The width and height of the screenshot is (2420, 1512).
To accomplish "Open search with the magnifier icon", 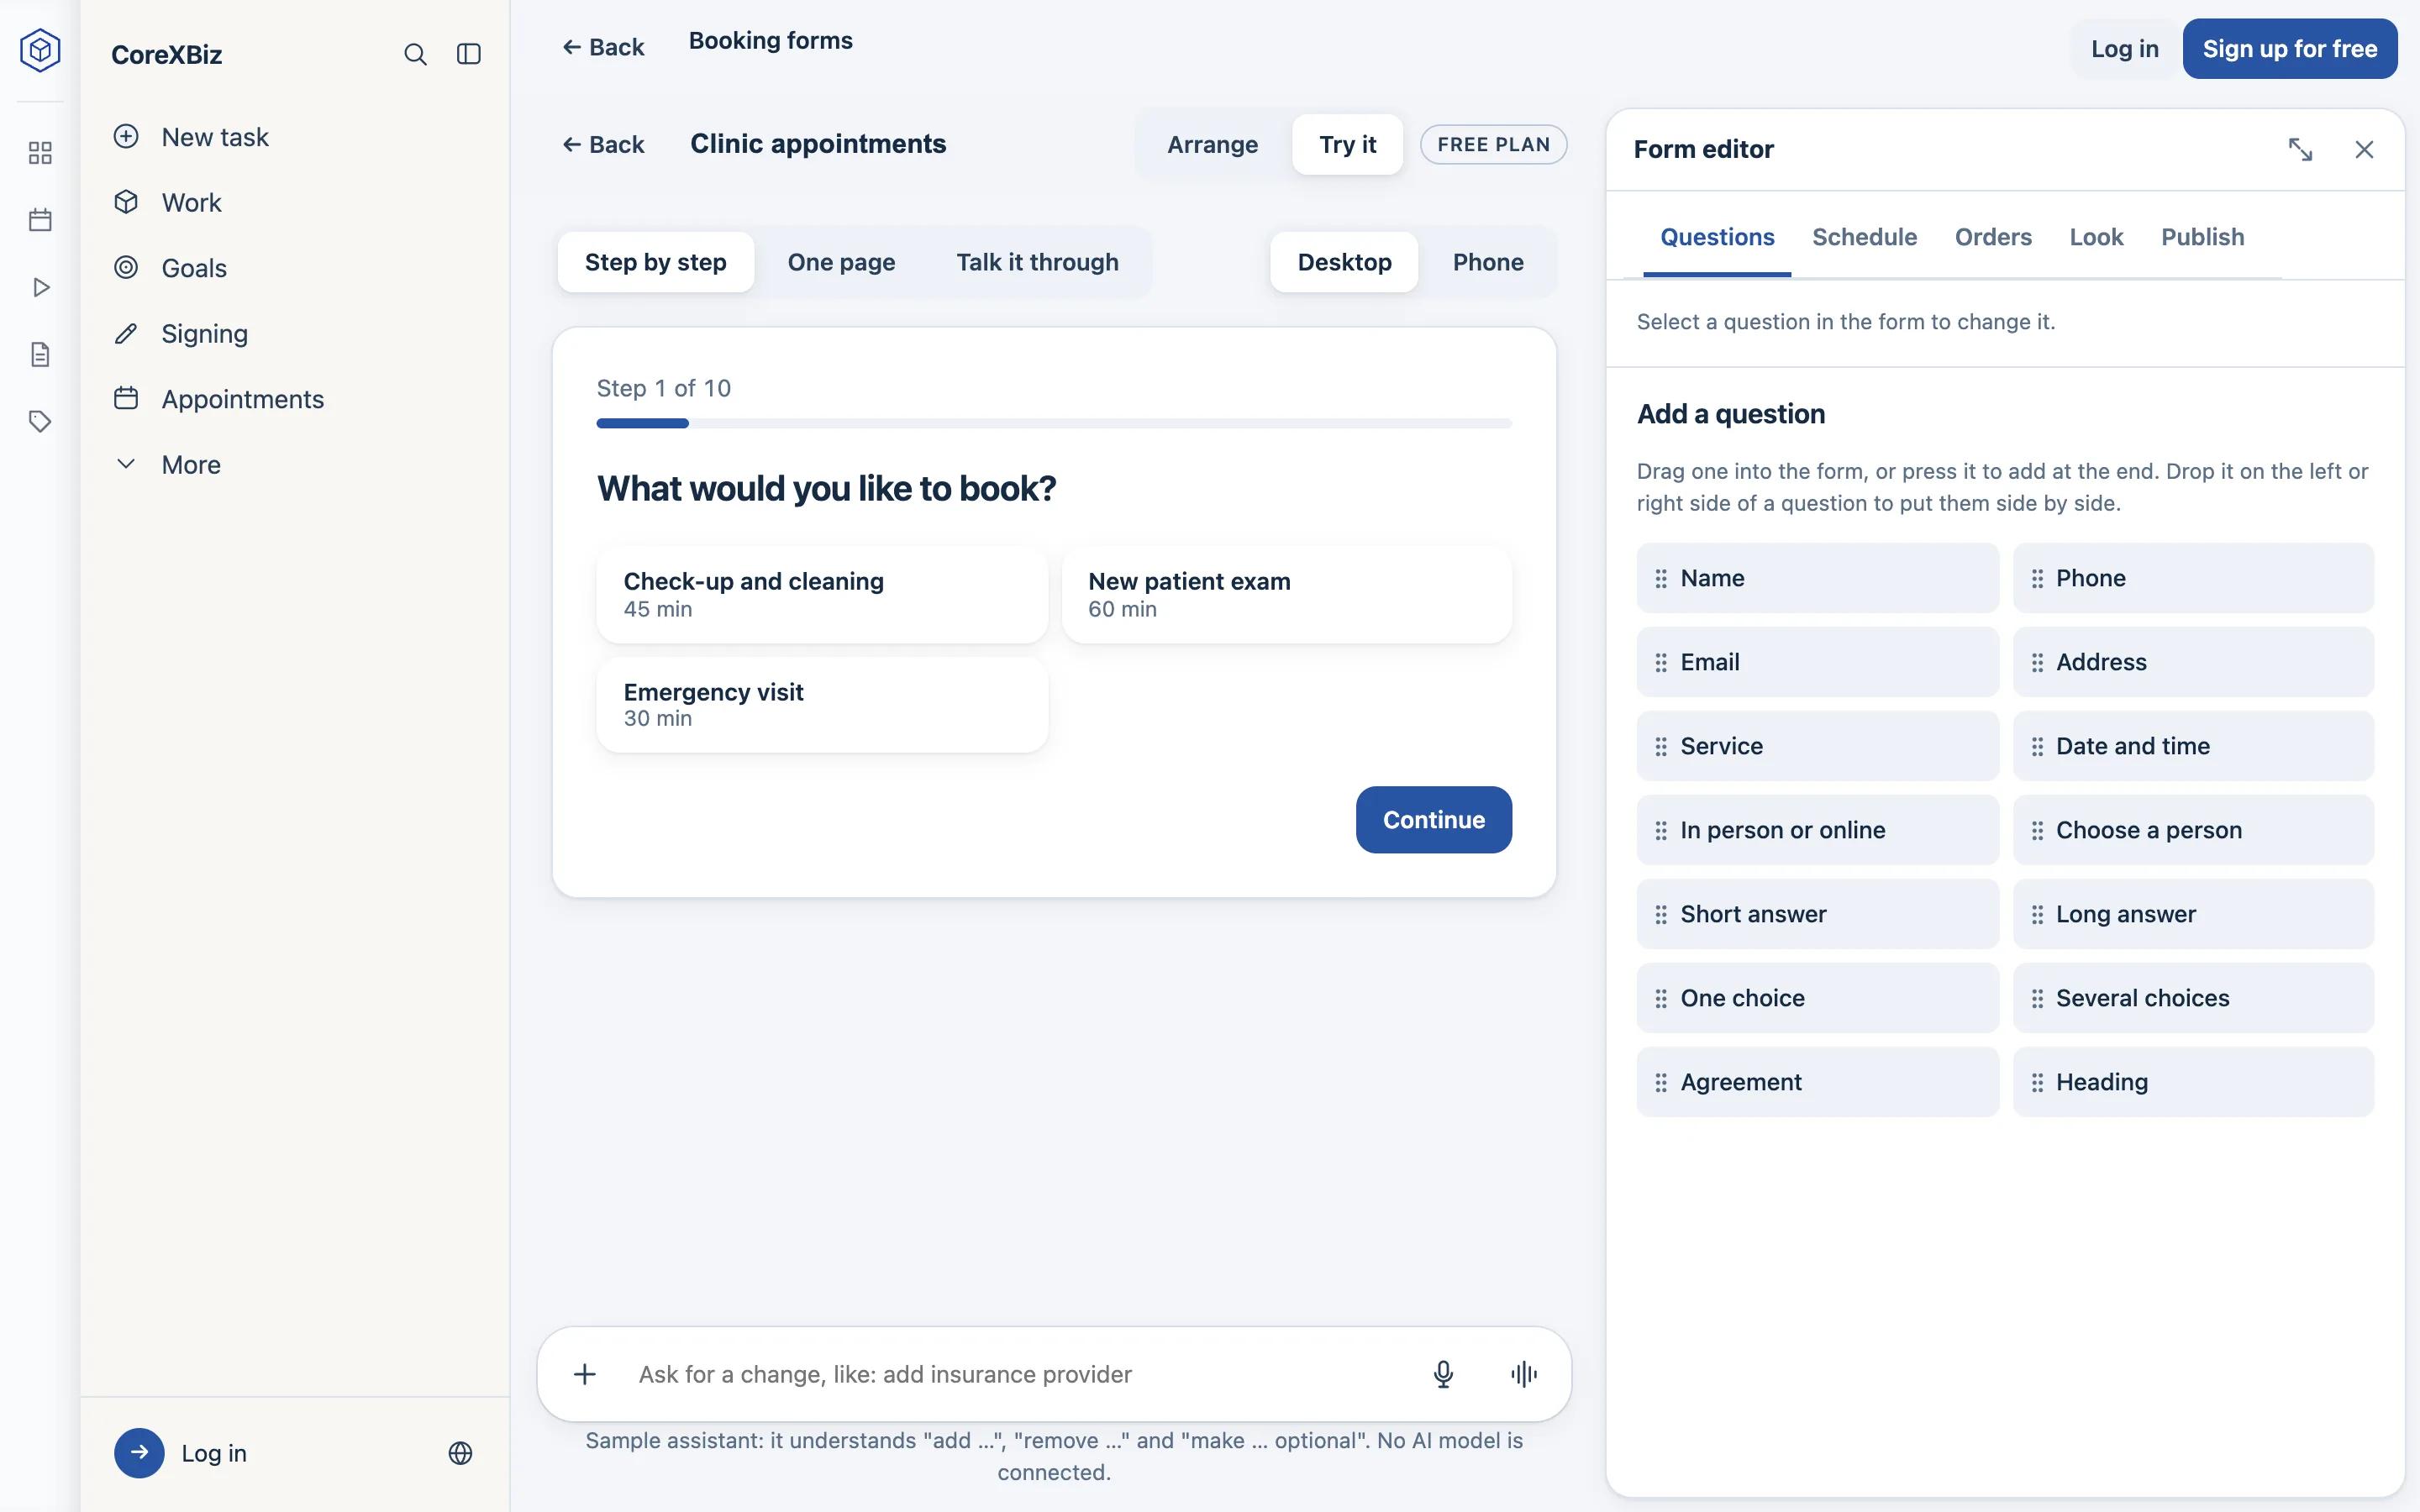I will 415,54.
